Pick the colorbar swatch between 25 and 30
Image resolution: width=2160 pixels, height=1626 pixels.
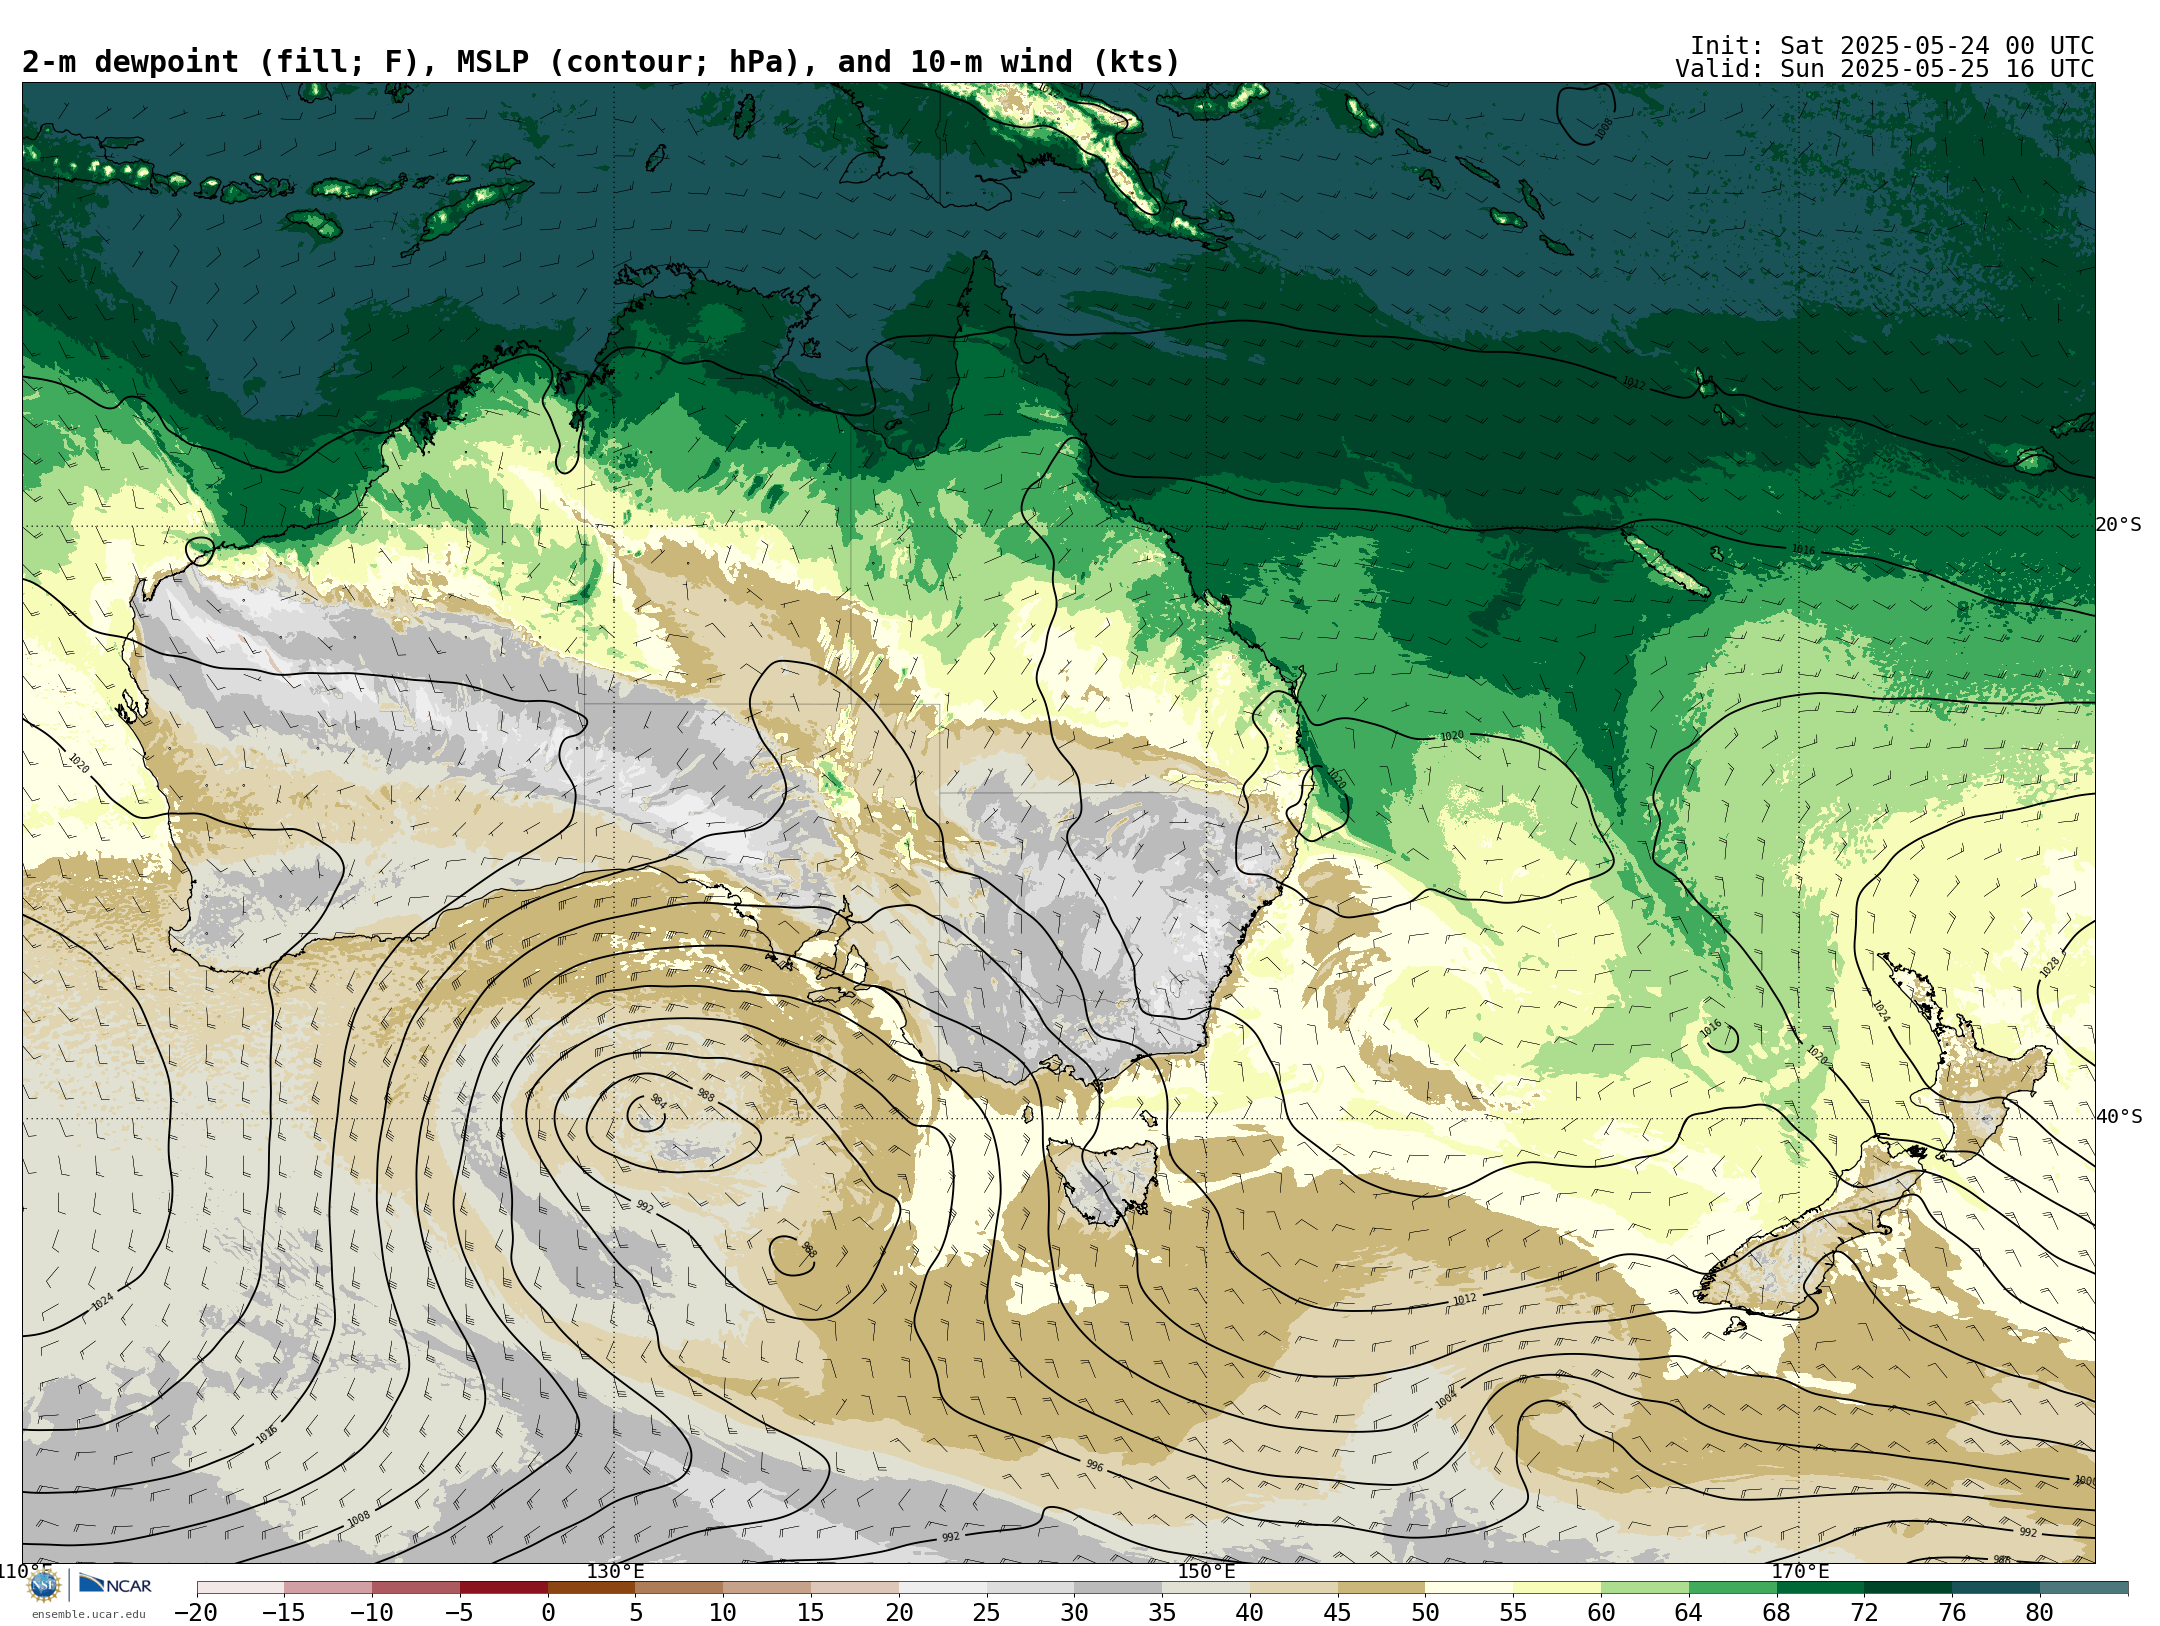1030,1588
